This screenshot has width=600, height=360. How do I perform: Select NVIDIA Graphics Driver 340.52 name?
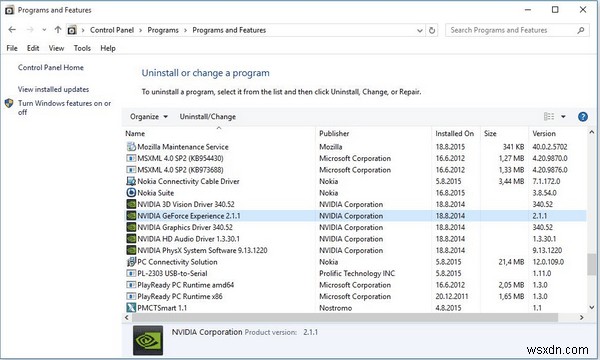point(185,227)
